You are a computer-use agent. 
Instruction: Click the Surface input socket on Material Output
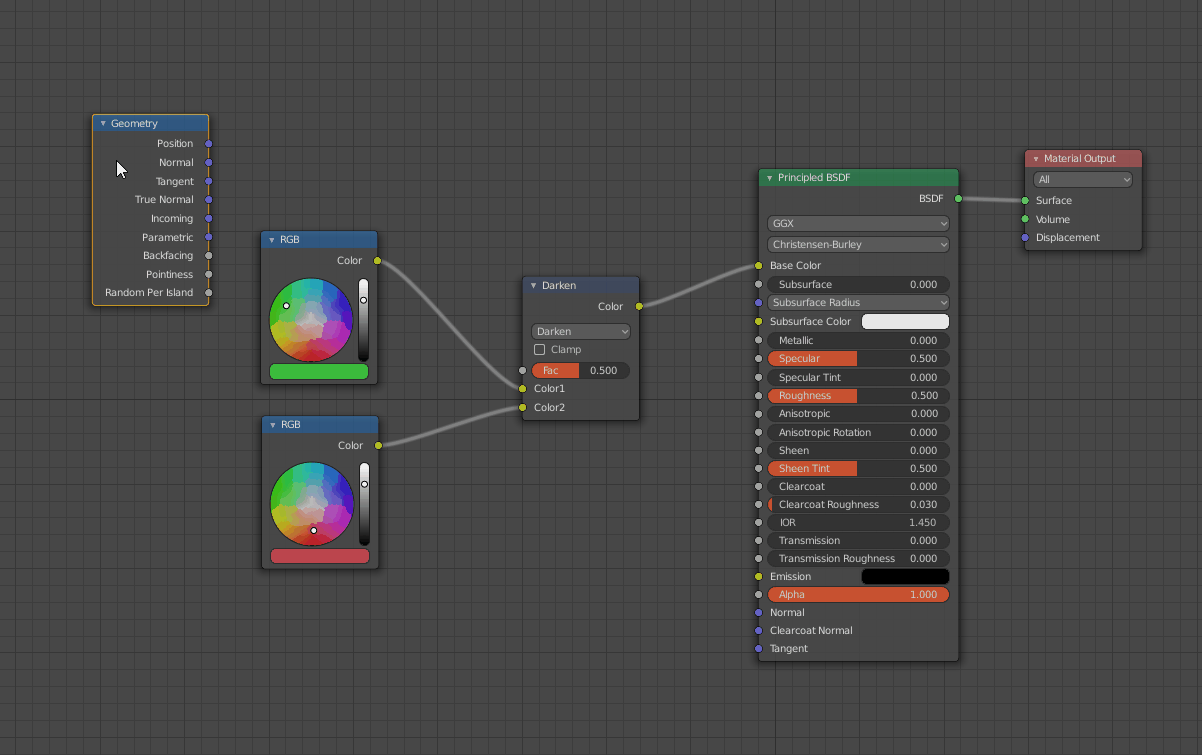coord(1025,201)
